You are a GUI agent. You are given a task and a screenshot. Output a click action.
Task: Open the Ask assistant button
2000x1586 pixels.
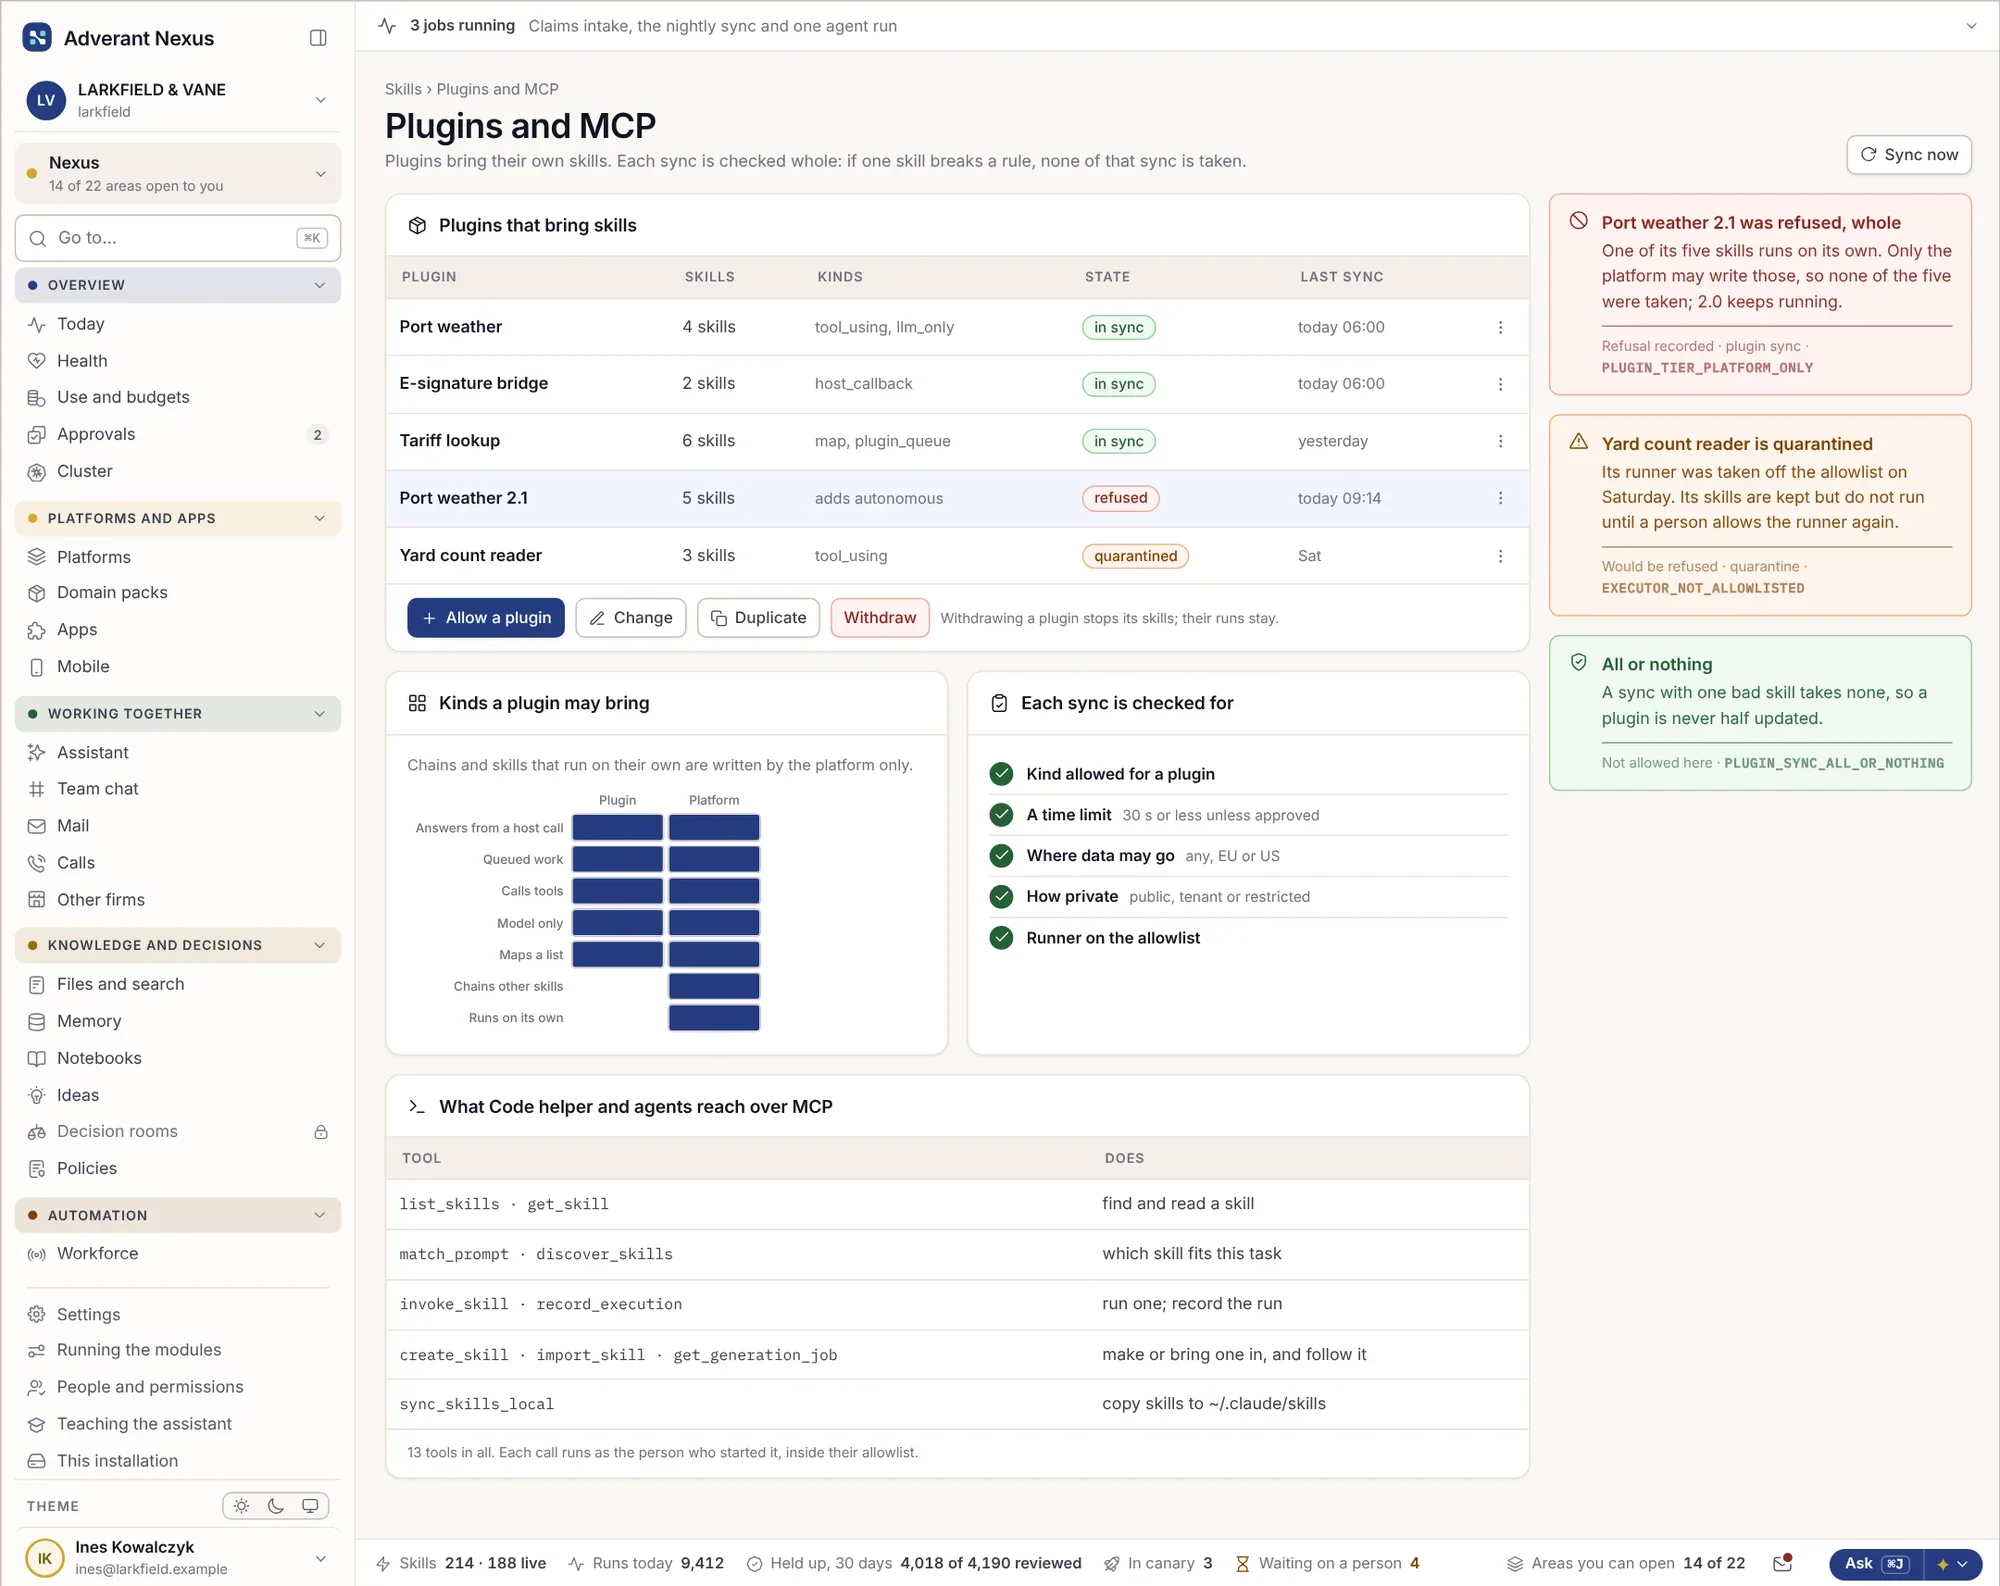pyautogui.click(x=1876, y=1564)
